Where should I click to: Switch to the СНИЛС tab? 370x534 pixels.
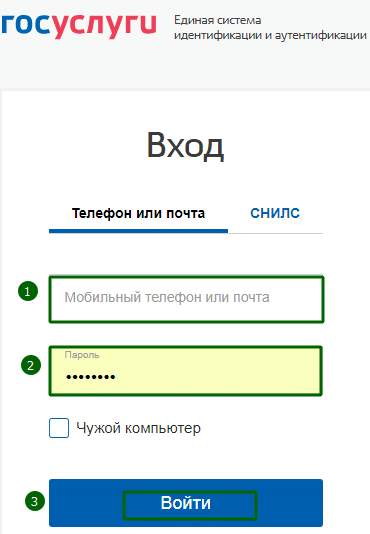275,213
